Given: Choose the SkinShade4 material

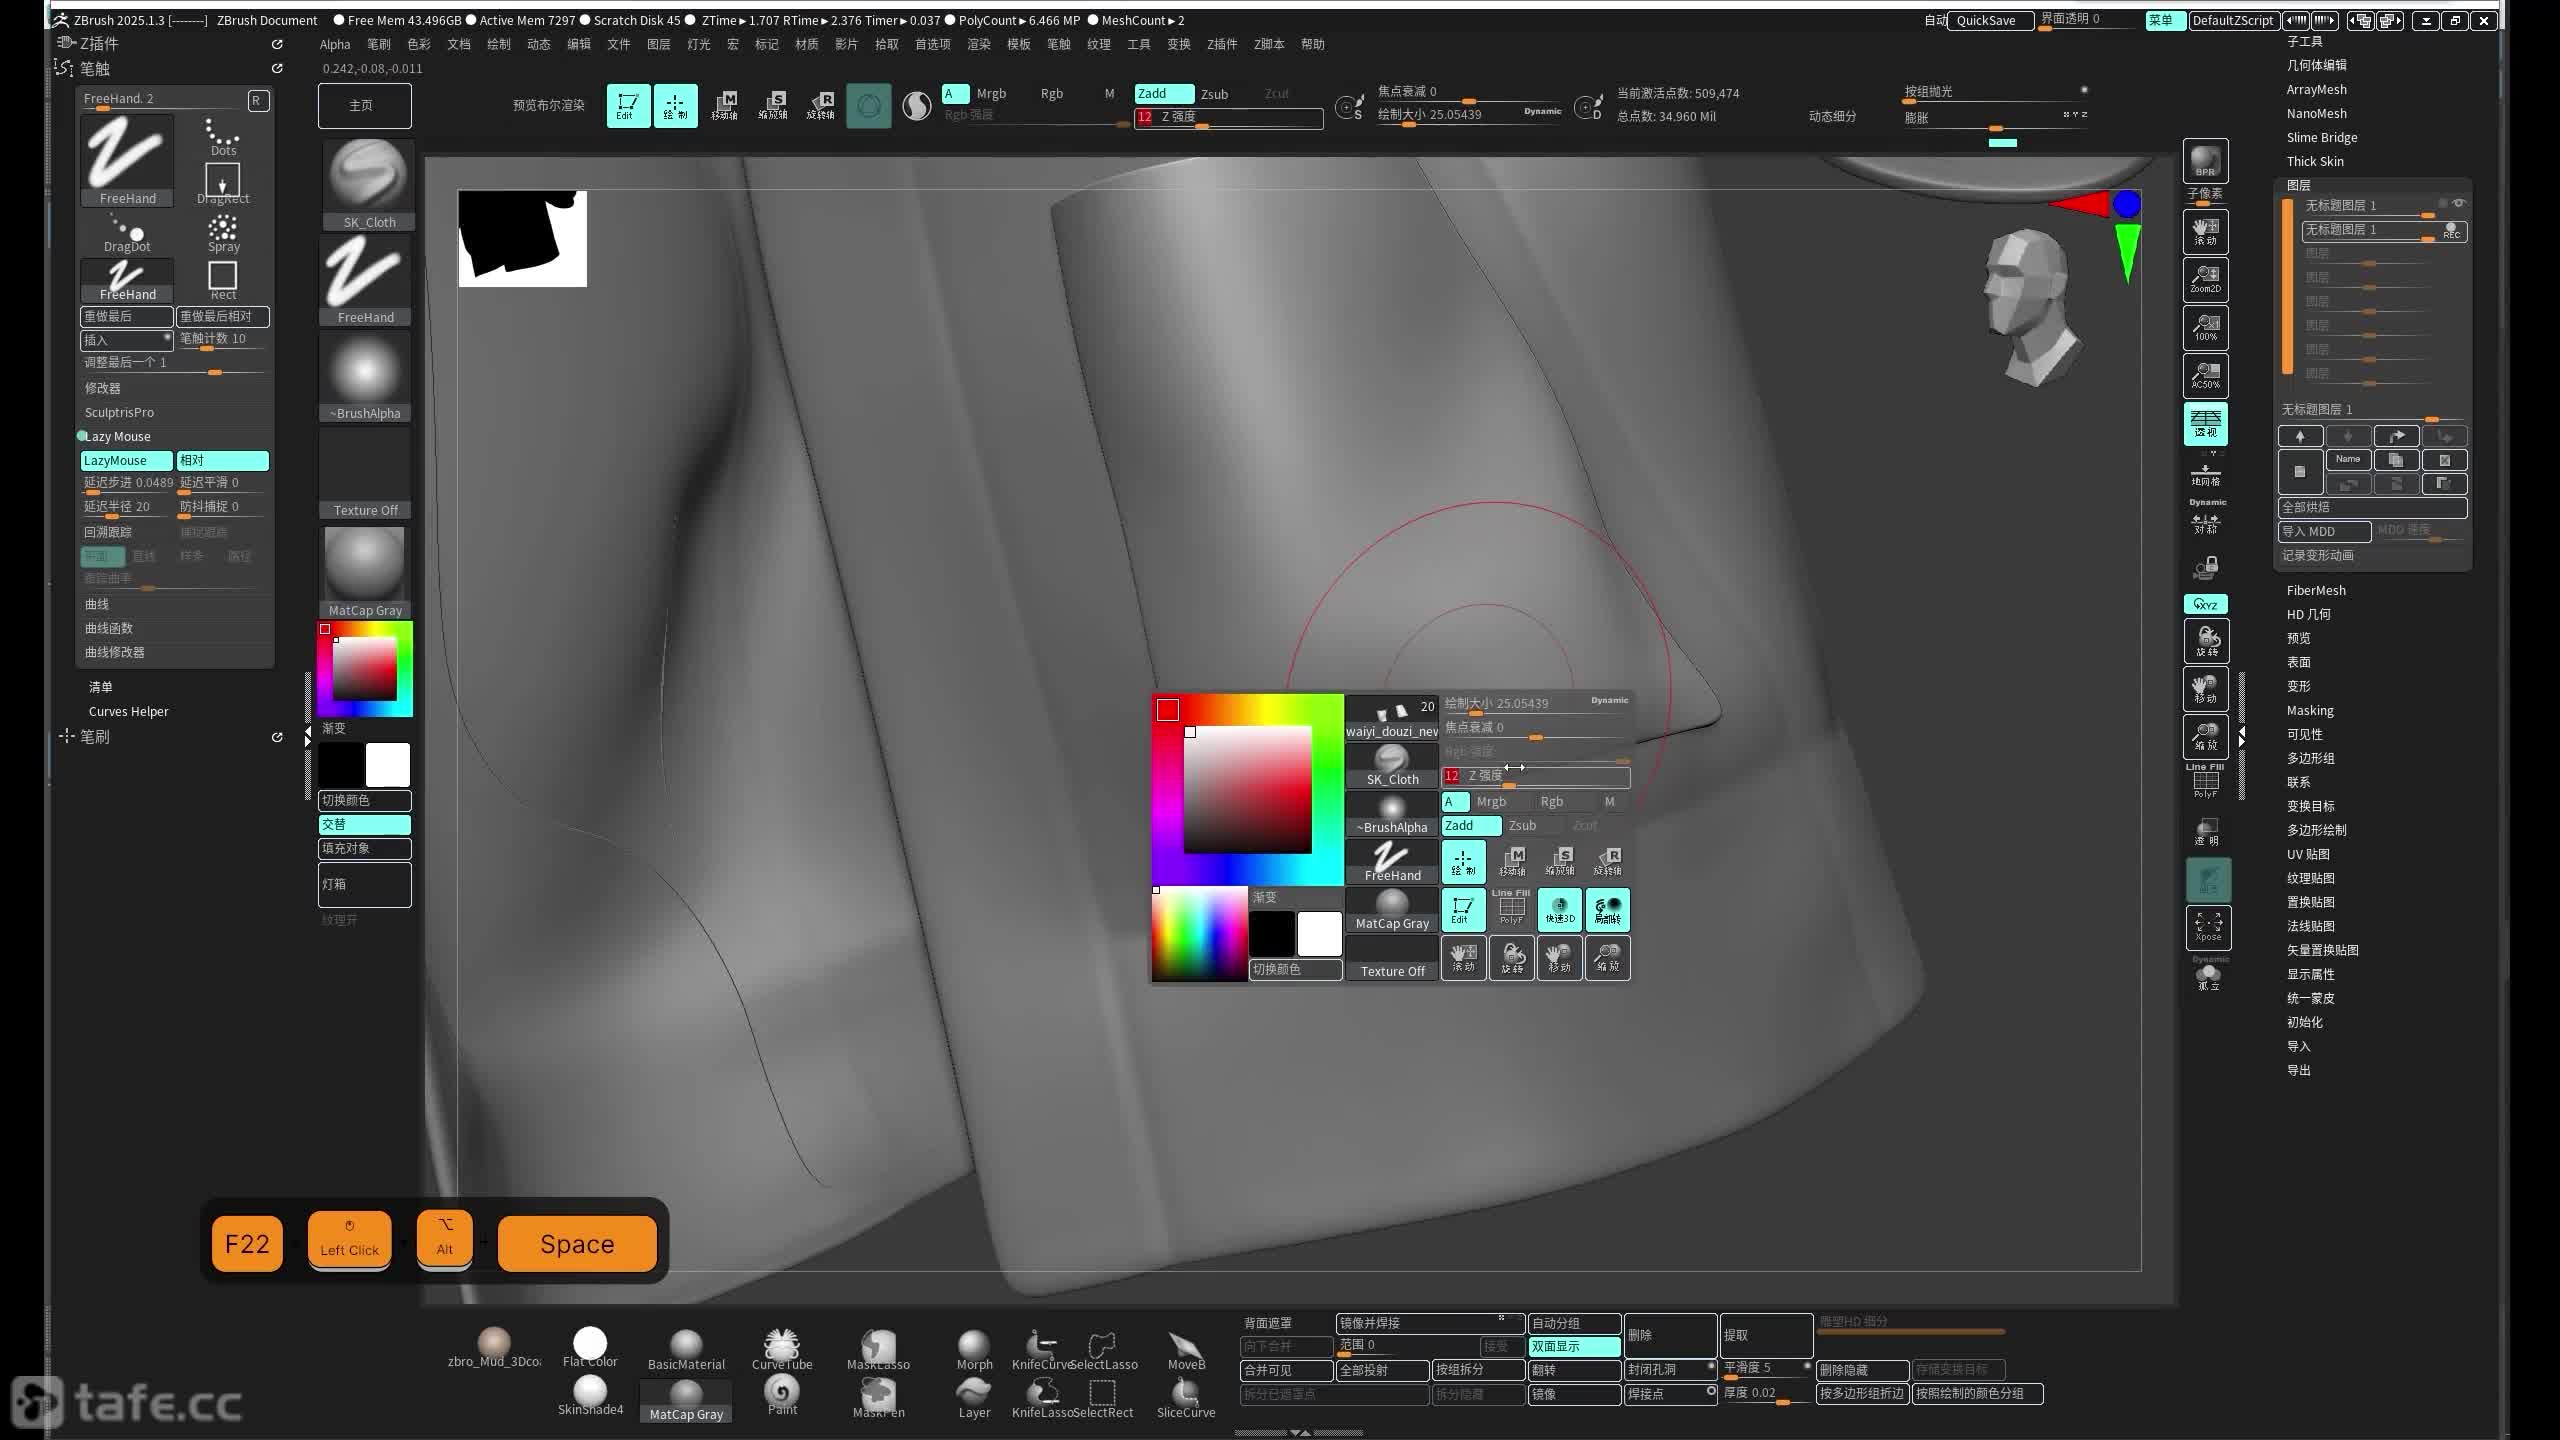Looking at the screenshot, I should (x=590, y=1396).
